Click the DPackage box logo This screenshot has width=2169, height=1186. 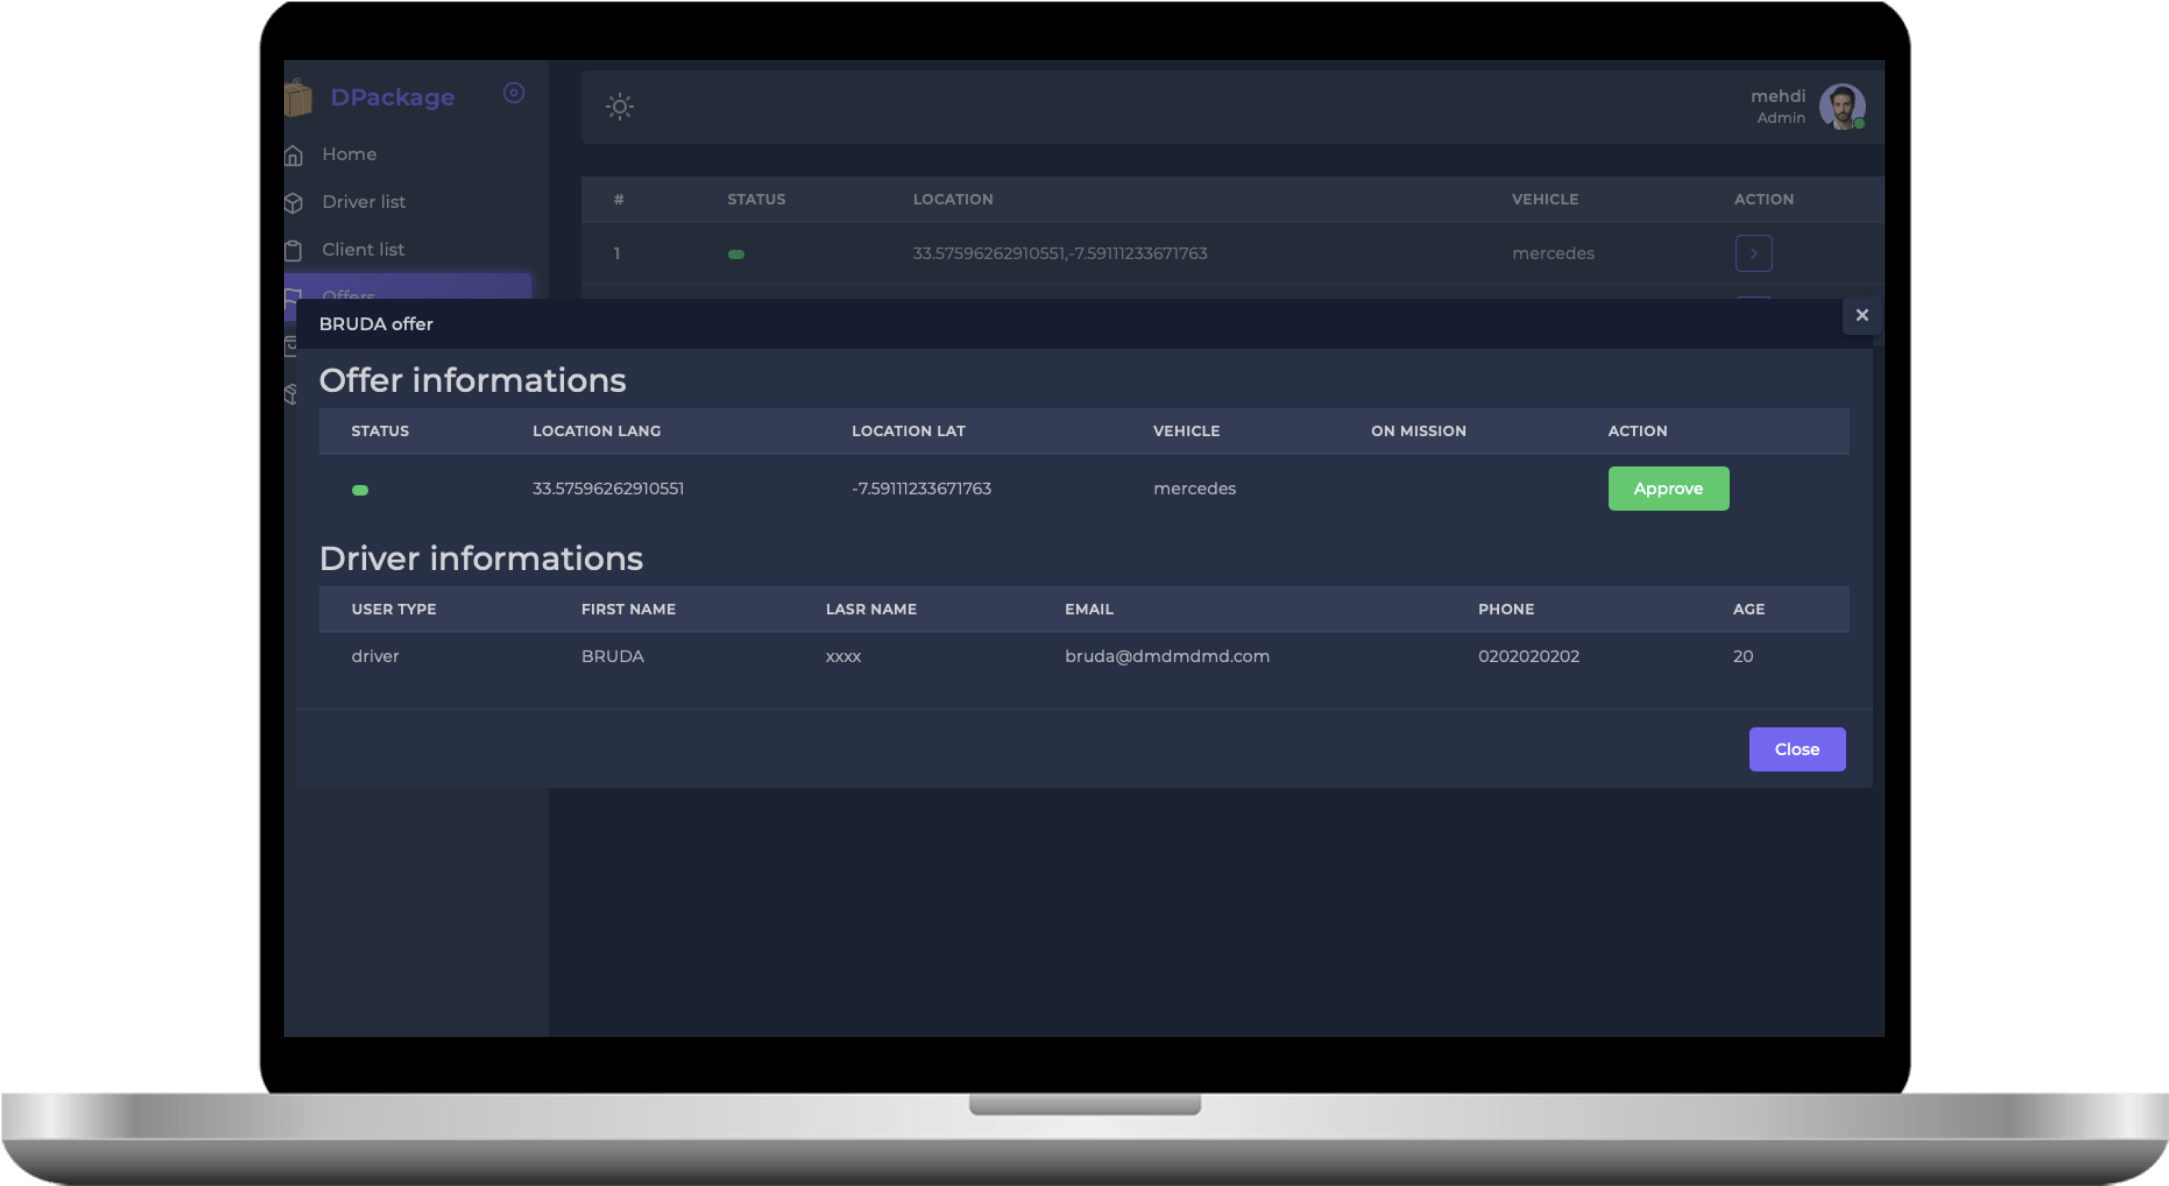298,98
